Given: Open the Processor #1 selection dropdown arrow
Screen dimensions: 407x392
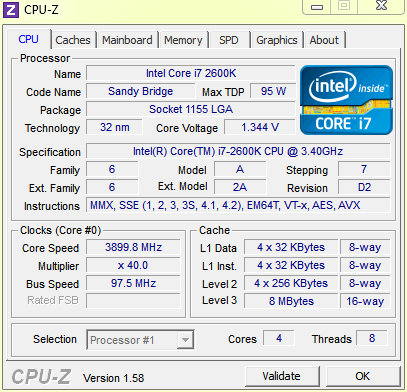Looking at the screenshot, I should point(185,340).
